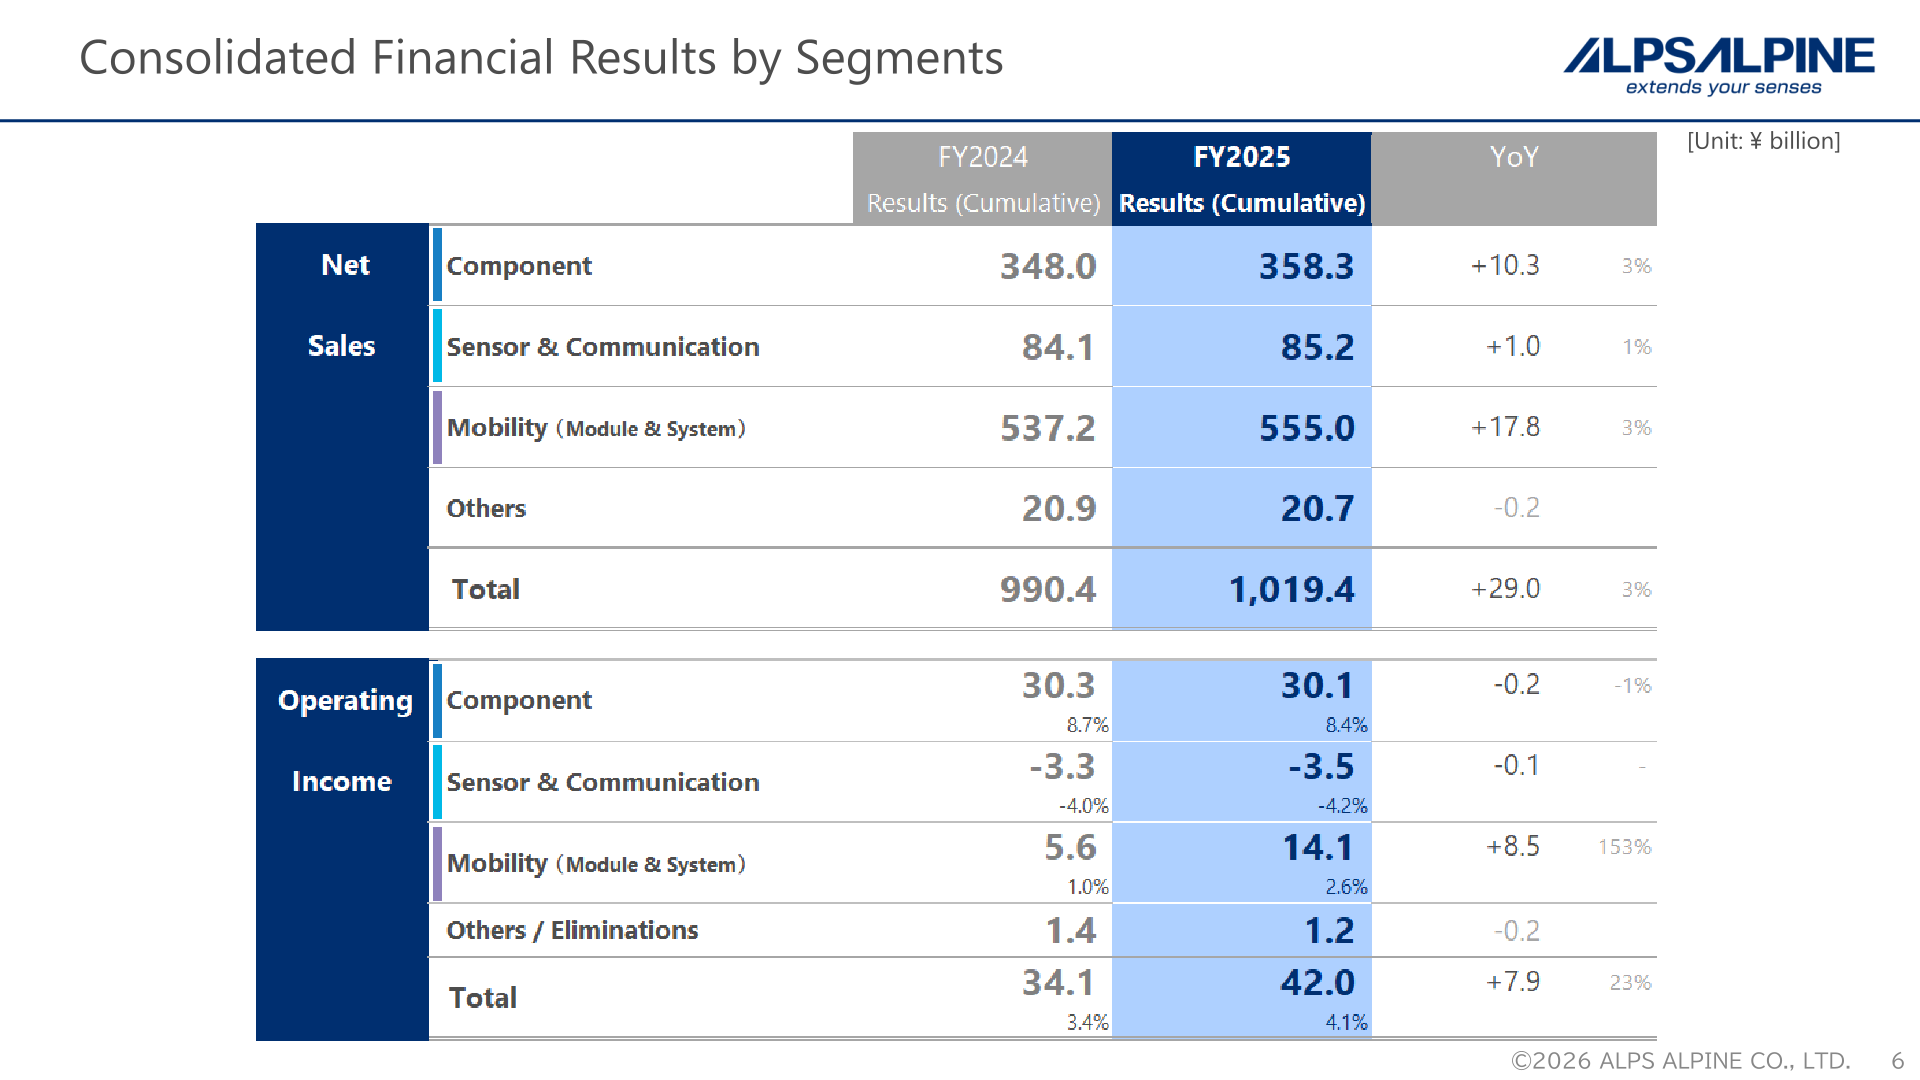Click the Others / Eliminations row label

point(572,930)
